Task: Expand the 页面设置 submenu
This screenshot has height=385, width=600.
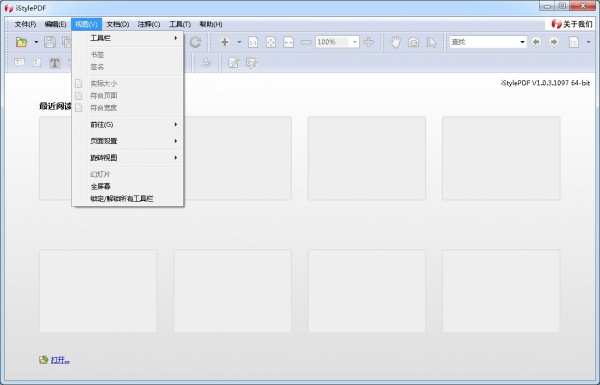Action: tap(128, 141)
